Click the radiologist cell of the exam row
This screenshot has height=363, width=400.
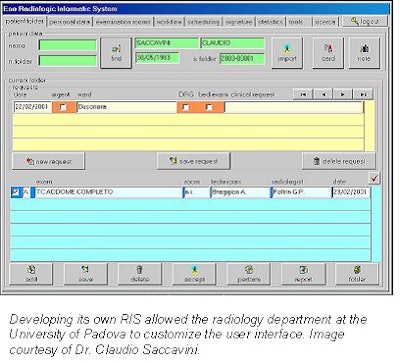tap(302, 192)
